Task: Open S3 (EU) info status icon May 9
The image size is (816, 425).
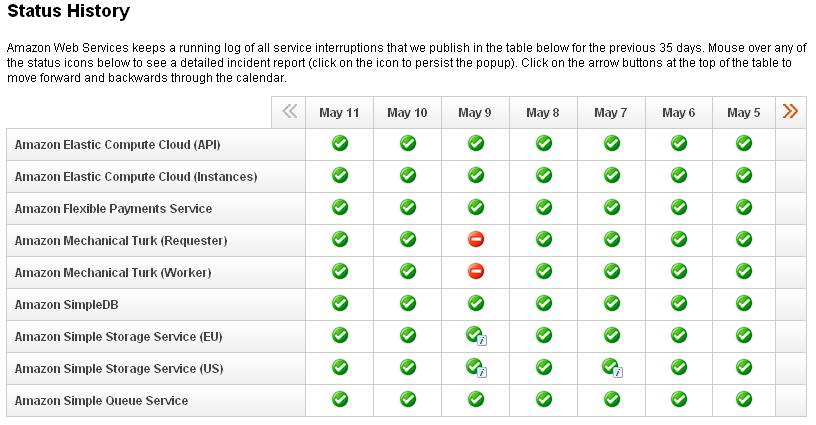Action: [477, 336]
